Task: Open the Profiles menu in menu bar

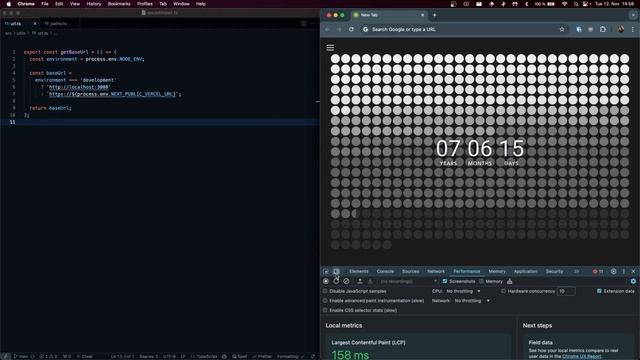Action: [144, 4]
